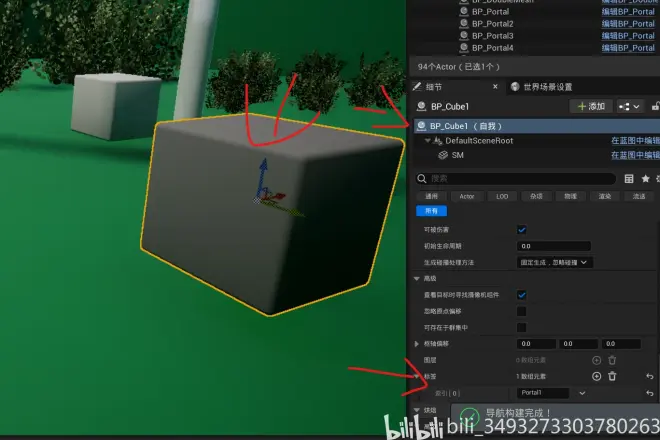660x440 pixels.
Task: Open the blueprint options dropdown next to 添加
Action: point(629,107)
